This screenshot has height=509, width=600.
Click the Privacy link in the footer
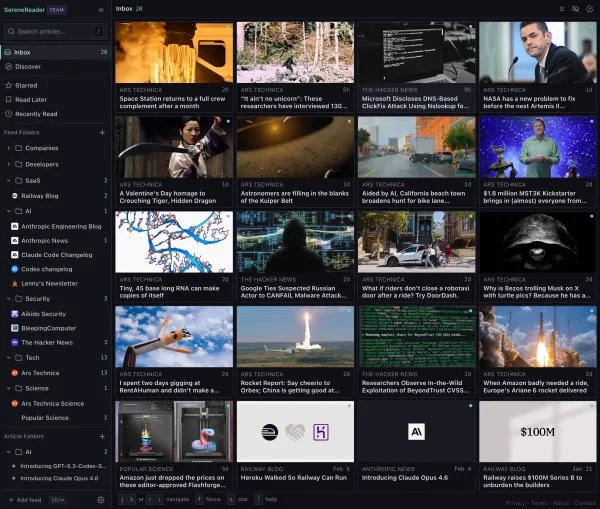[x=514, y=503]
